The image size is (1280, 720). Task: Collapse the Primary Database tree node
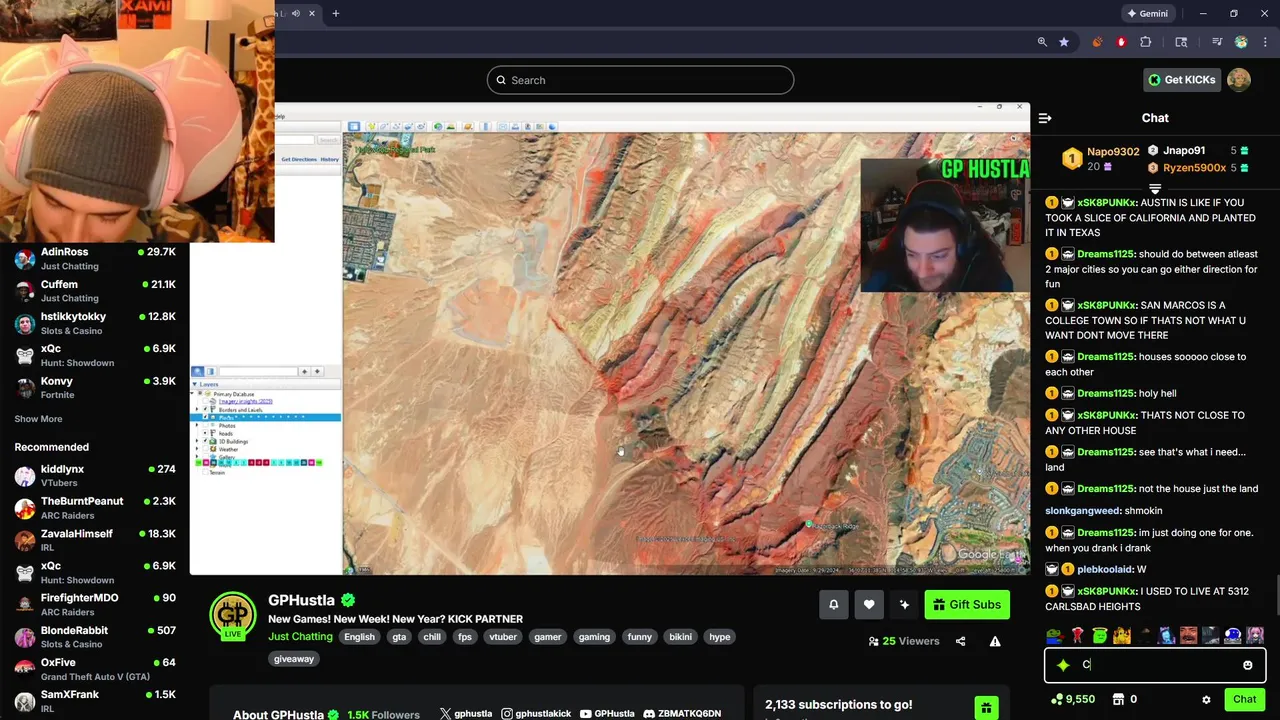tap(192, 393)
